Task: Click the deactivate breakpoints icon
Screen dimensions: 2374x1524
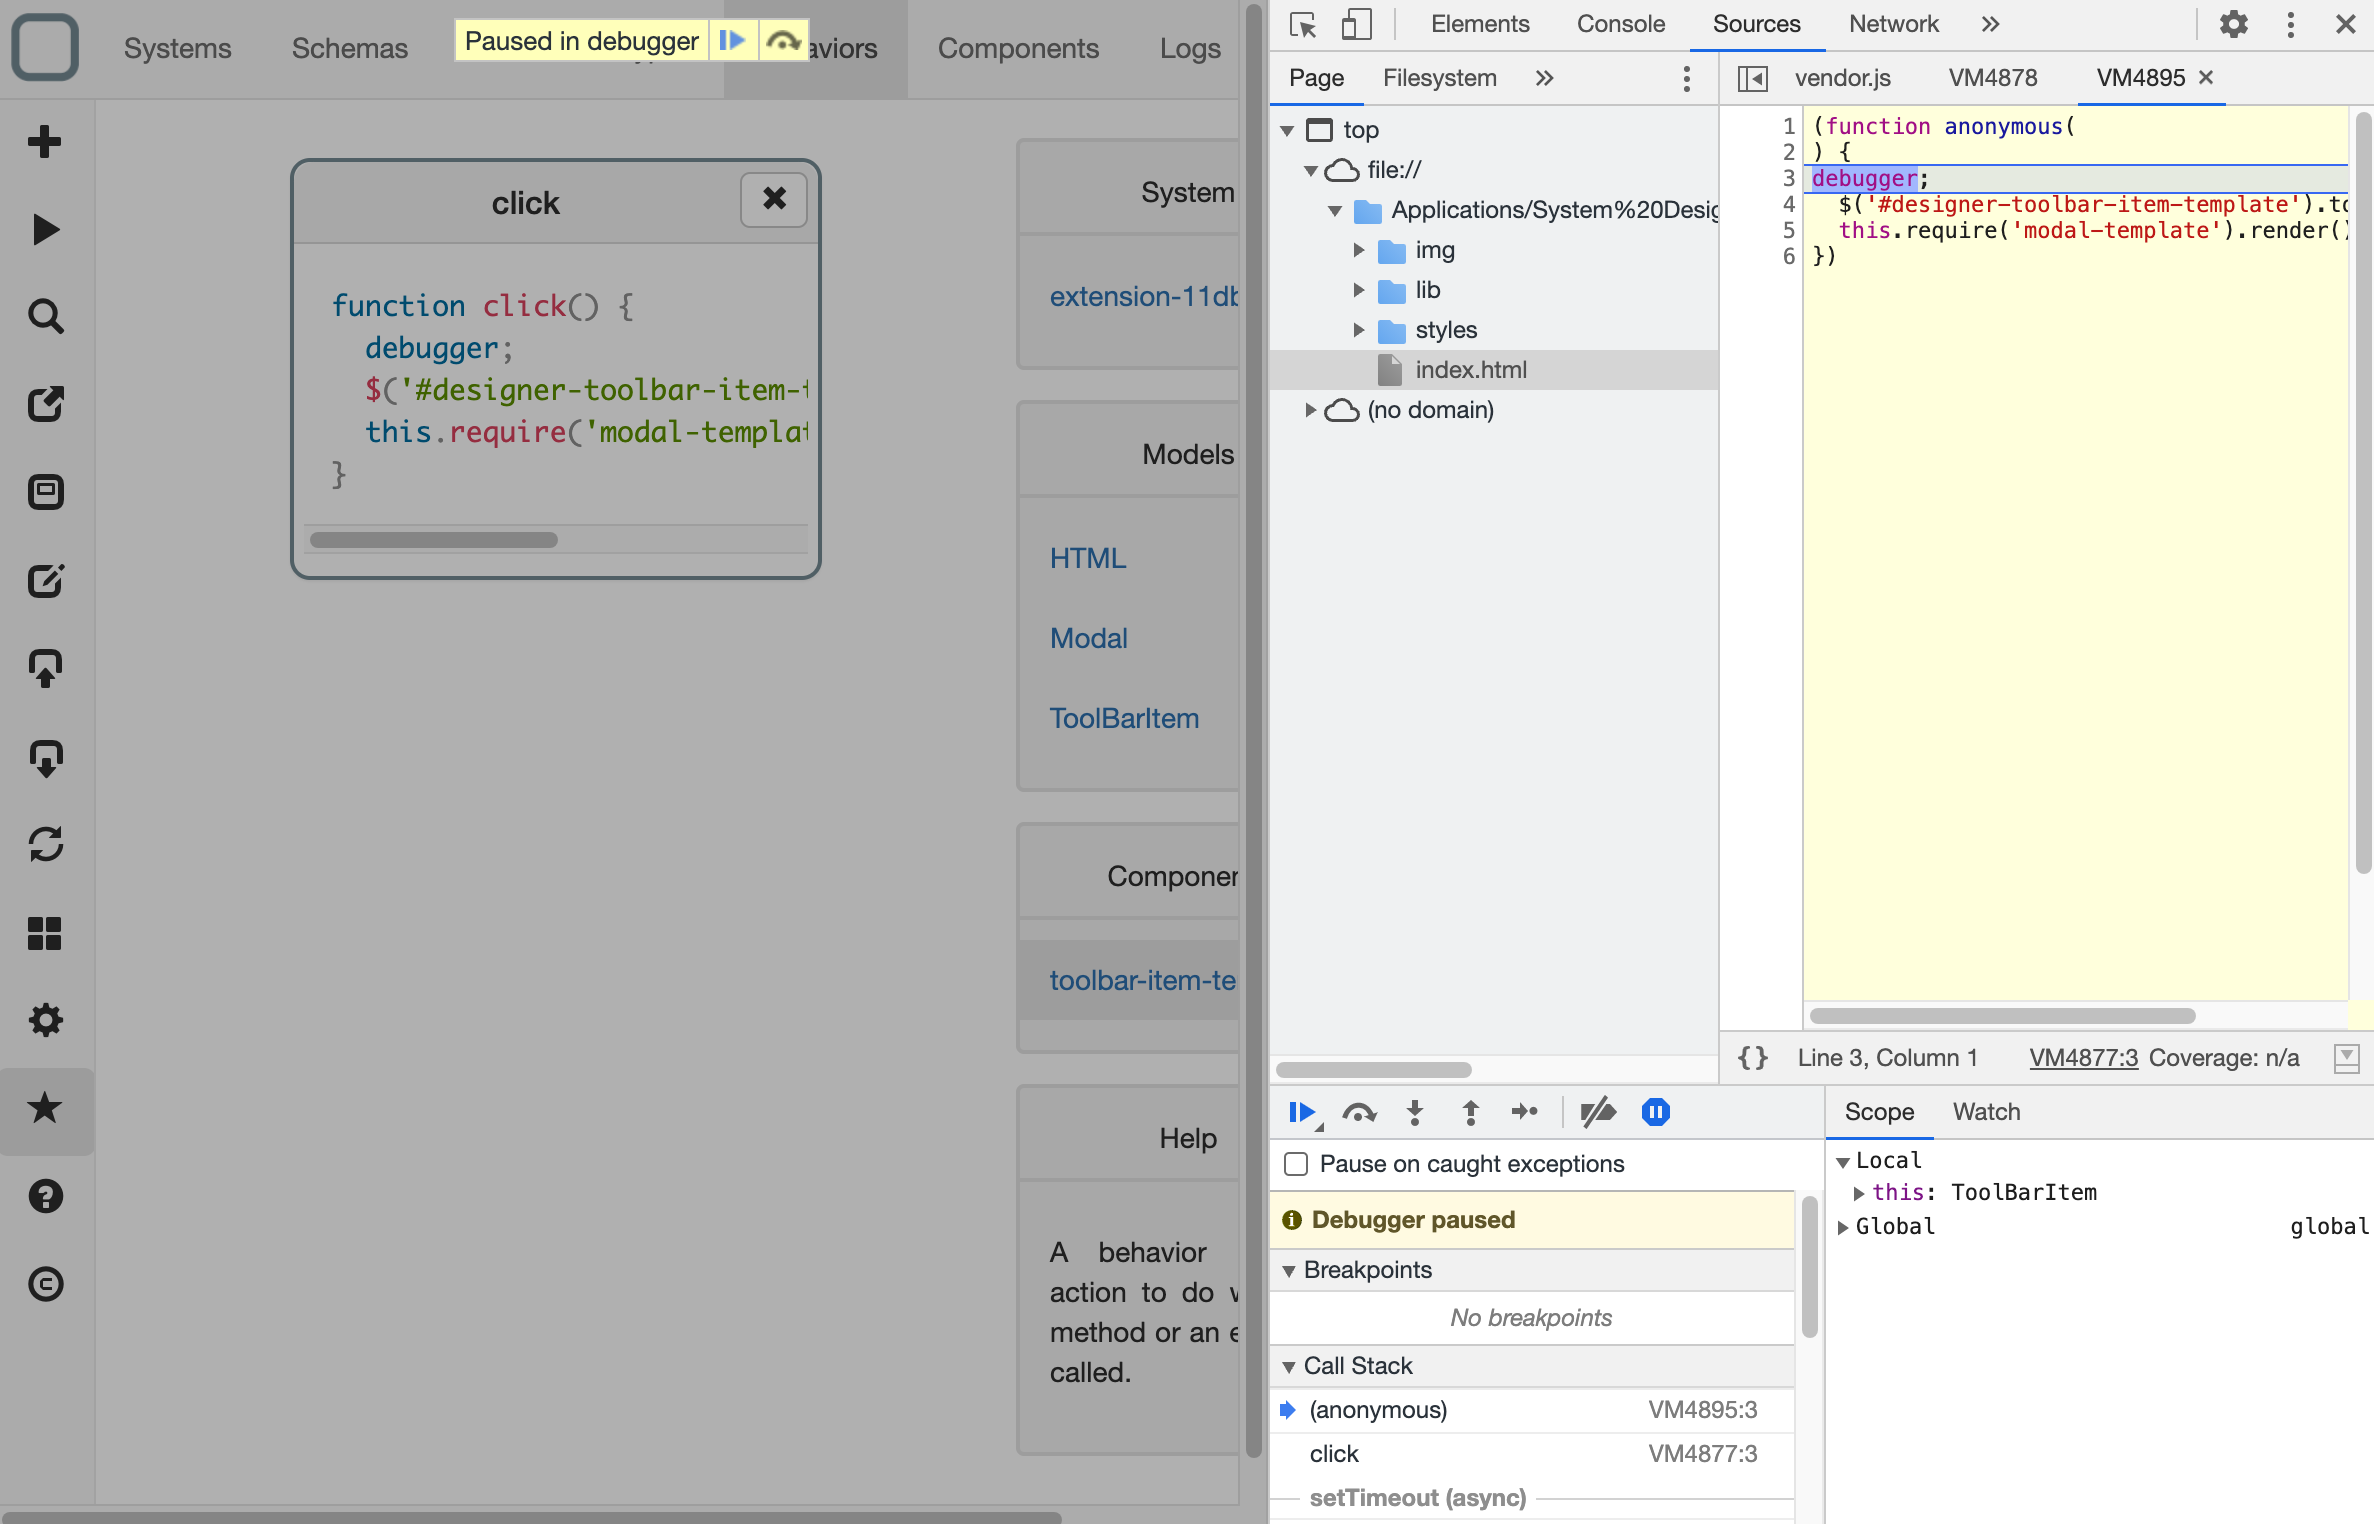Action: pos(1594,1111)
